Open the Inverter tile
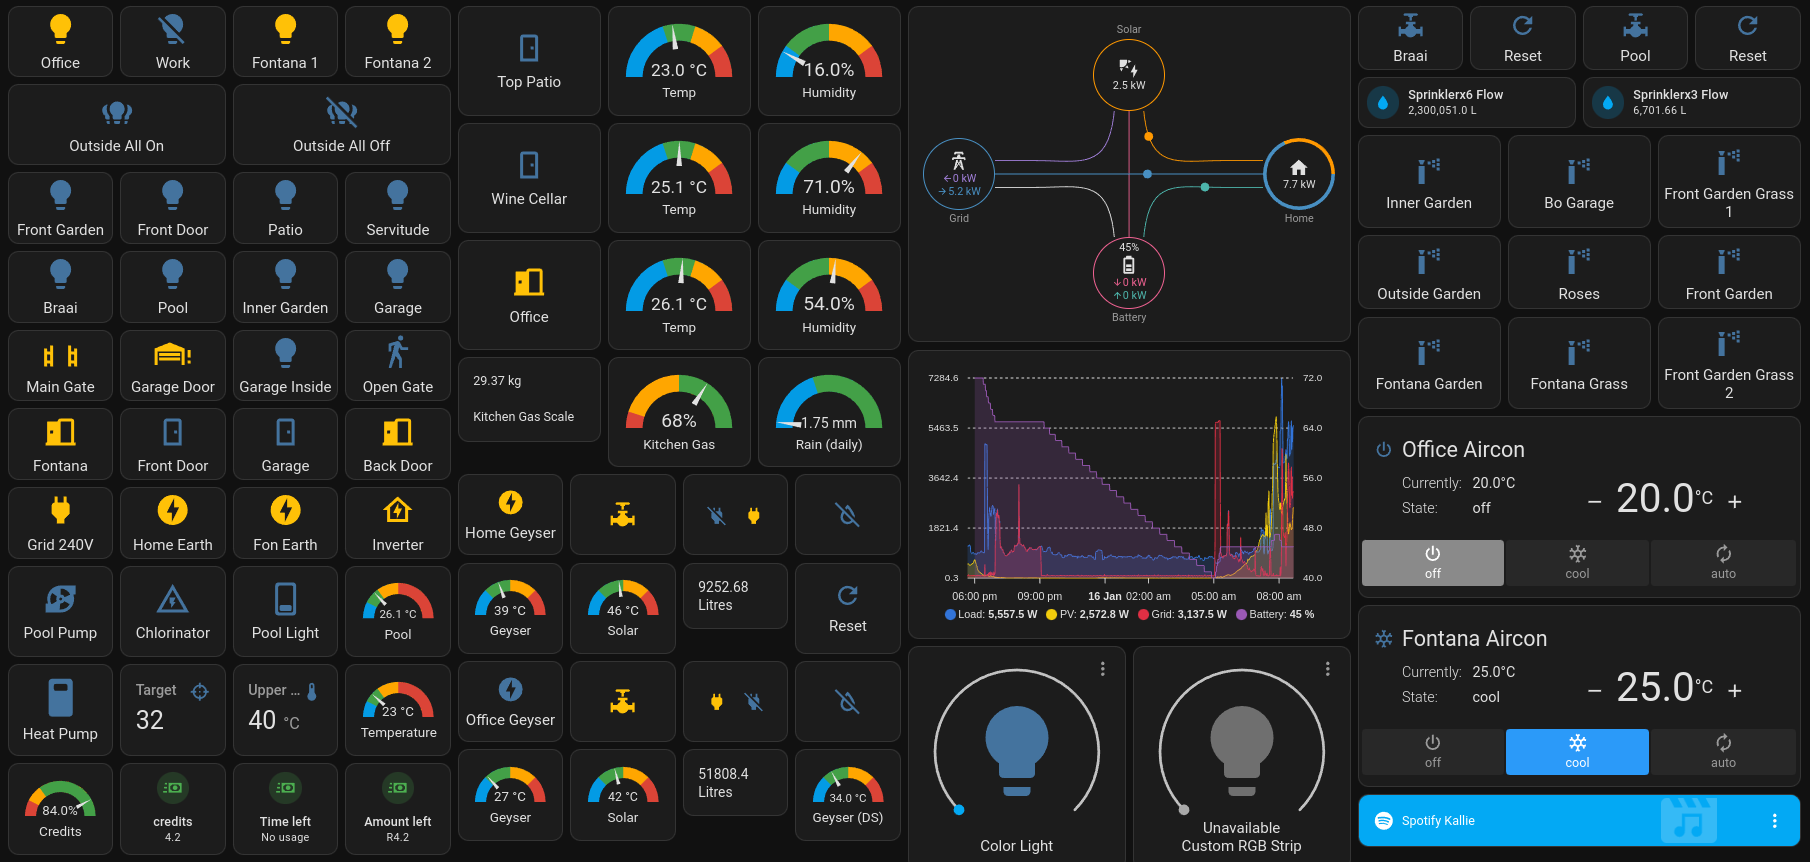This screenshot has height=862, width=1810. [x=397, y=523]
